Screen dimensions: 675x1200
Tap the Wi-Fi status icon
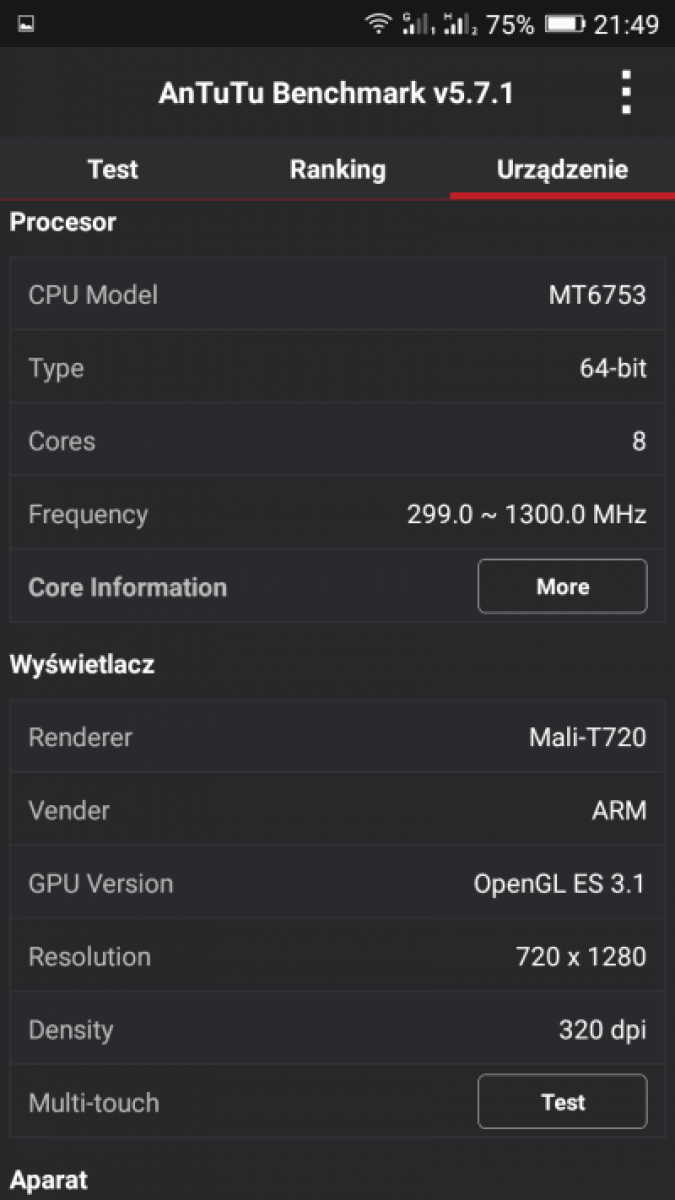coord(378,25)
